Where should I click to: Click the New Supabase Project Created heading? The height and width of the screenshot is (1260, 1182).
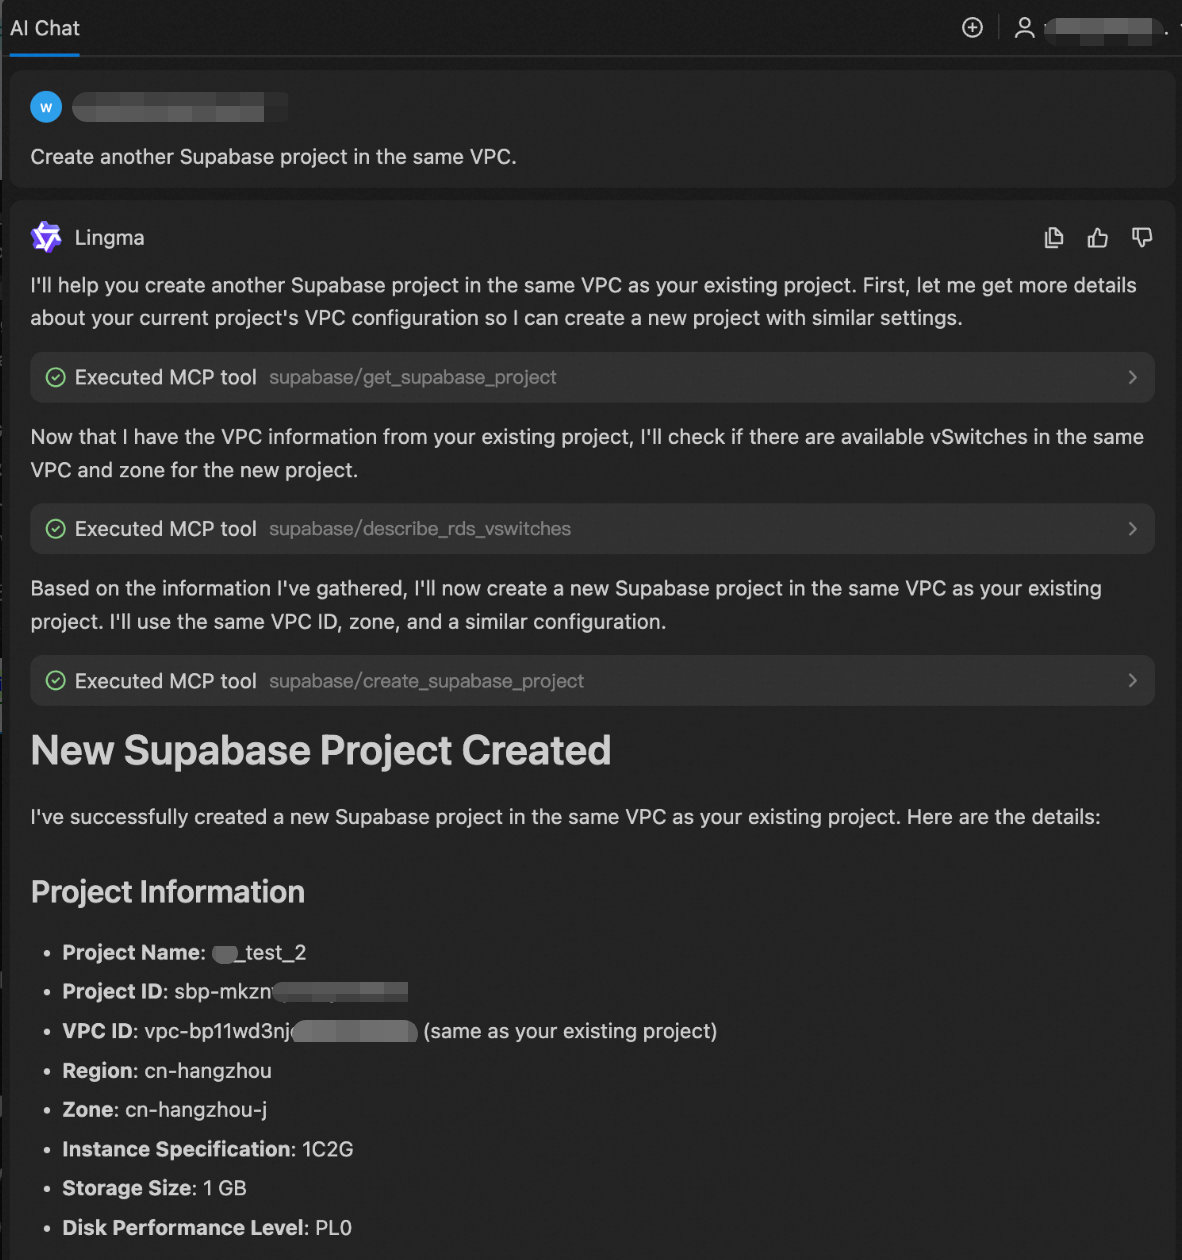pos(321,751)
